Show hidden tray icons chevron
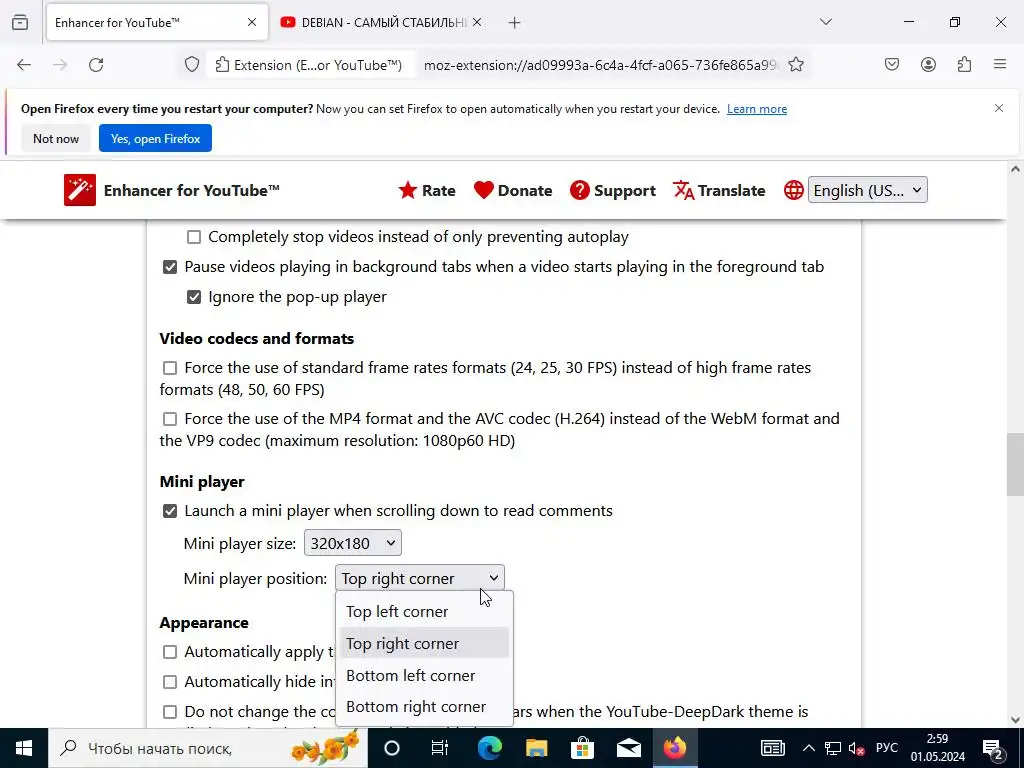The image size is (1024, 768). [x=808, y=748]
